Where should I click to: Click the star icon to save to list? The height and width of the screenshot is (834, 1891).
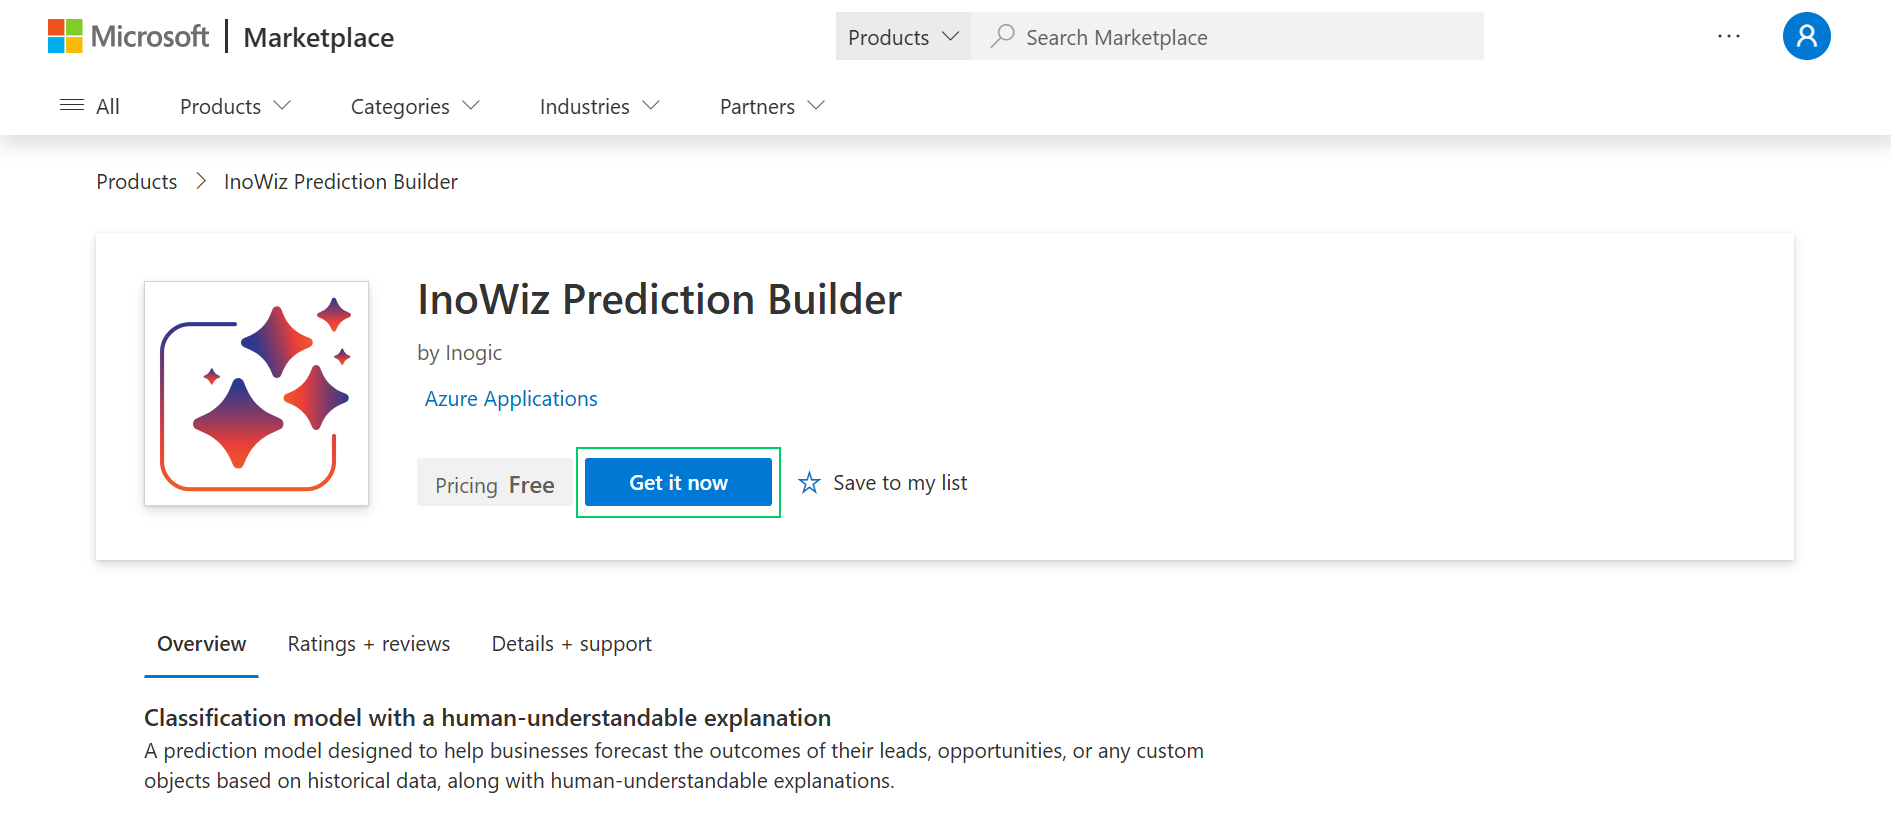[x=809, y=483]
